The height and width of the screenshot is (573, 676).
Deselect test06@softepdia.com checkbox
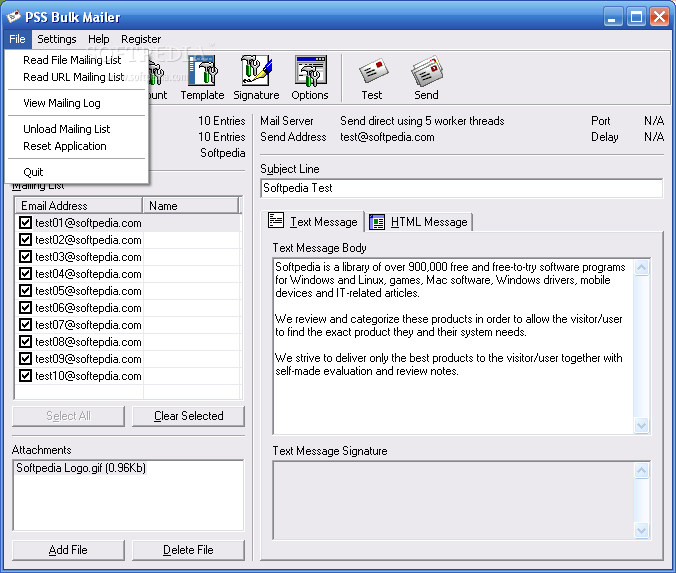point(25,308)
